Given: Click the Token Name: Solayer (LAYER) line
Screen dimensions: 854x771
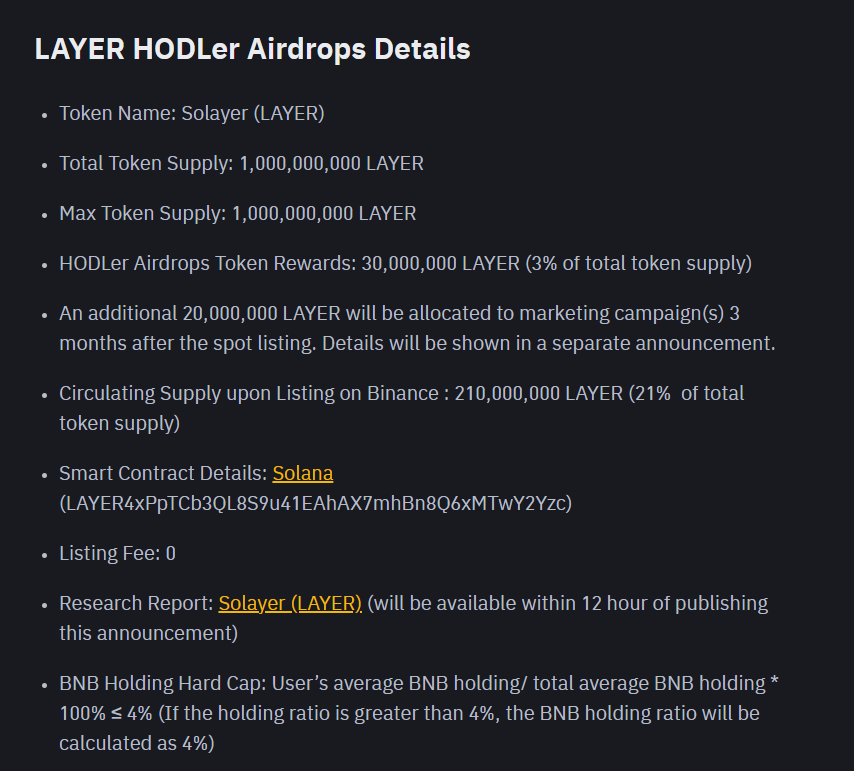Looking at the screenshot, I should point(192,113).
